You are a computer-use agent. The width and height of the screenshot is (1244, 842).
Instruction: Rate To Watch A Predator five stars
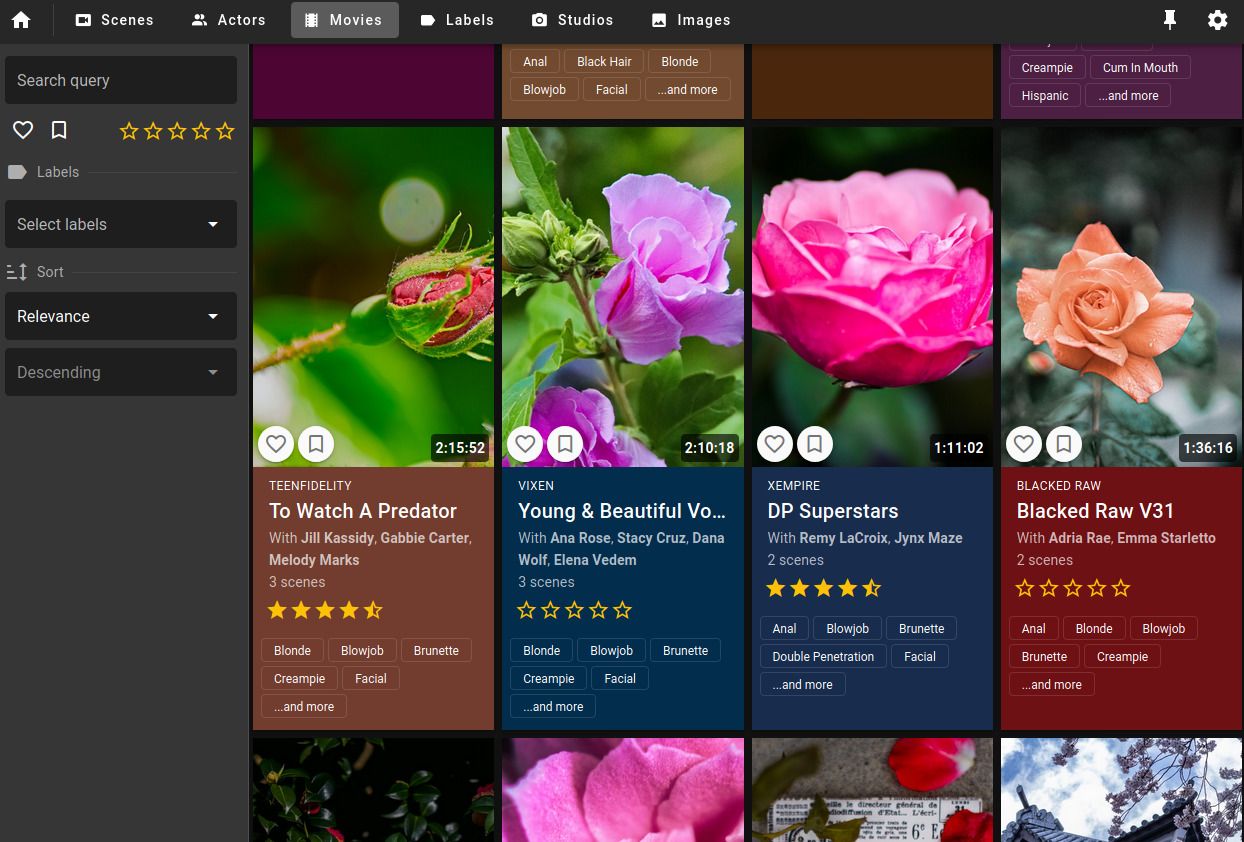tap(373, 610)
